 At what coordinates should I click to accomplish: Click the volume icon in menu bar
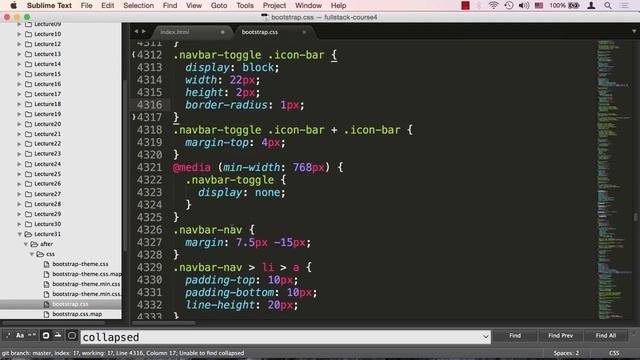point(524,5)
